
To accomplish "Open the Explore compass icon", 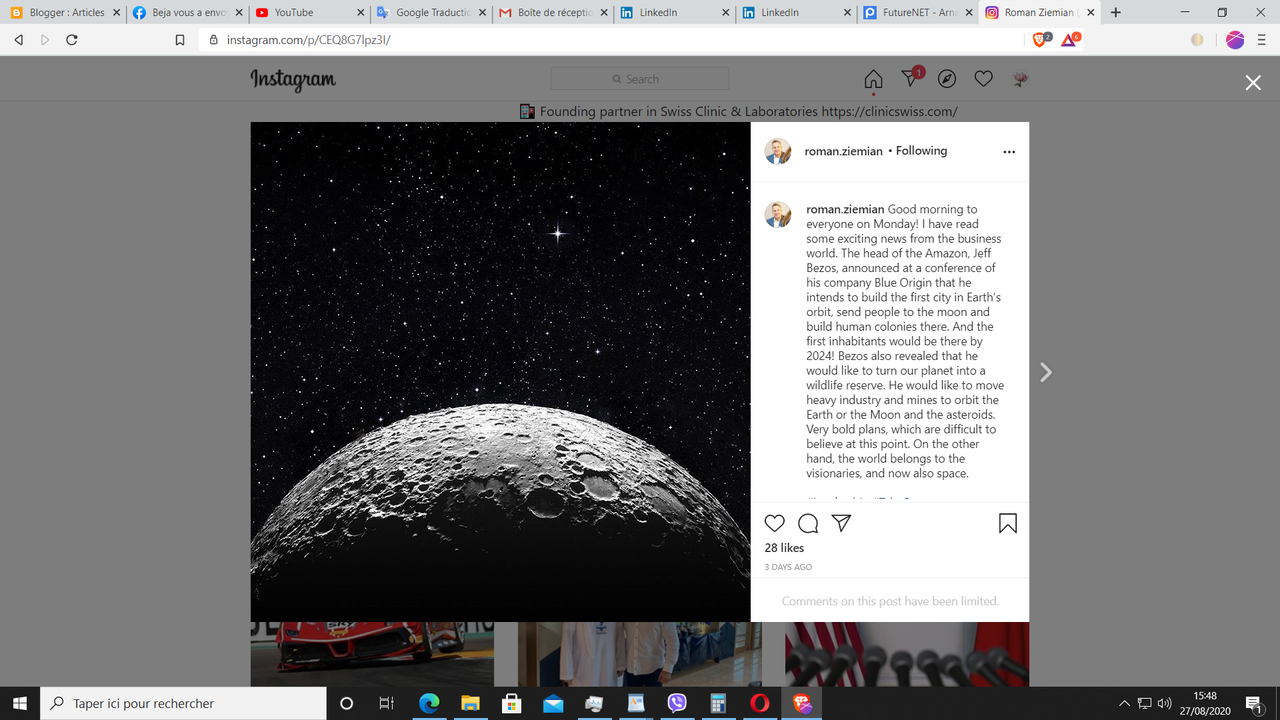I will click(x=947, y=79).
